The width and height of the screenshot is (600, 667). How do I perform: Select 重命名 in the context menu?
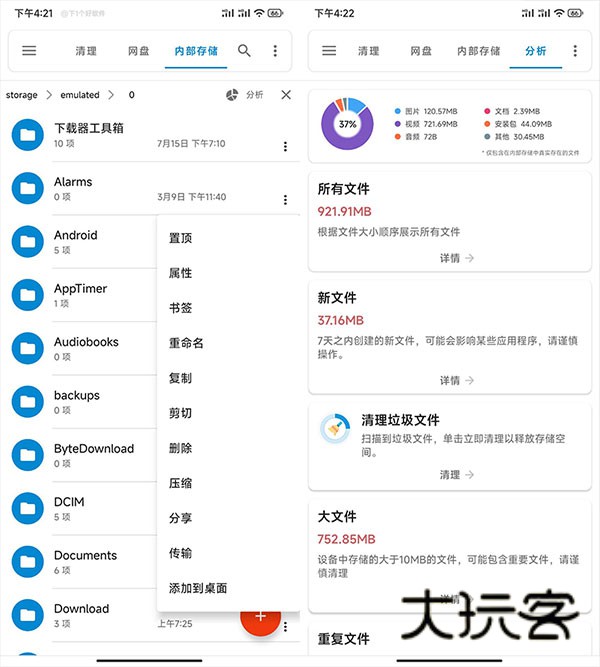tap(186, 343)
